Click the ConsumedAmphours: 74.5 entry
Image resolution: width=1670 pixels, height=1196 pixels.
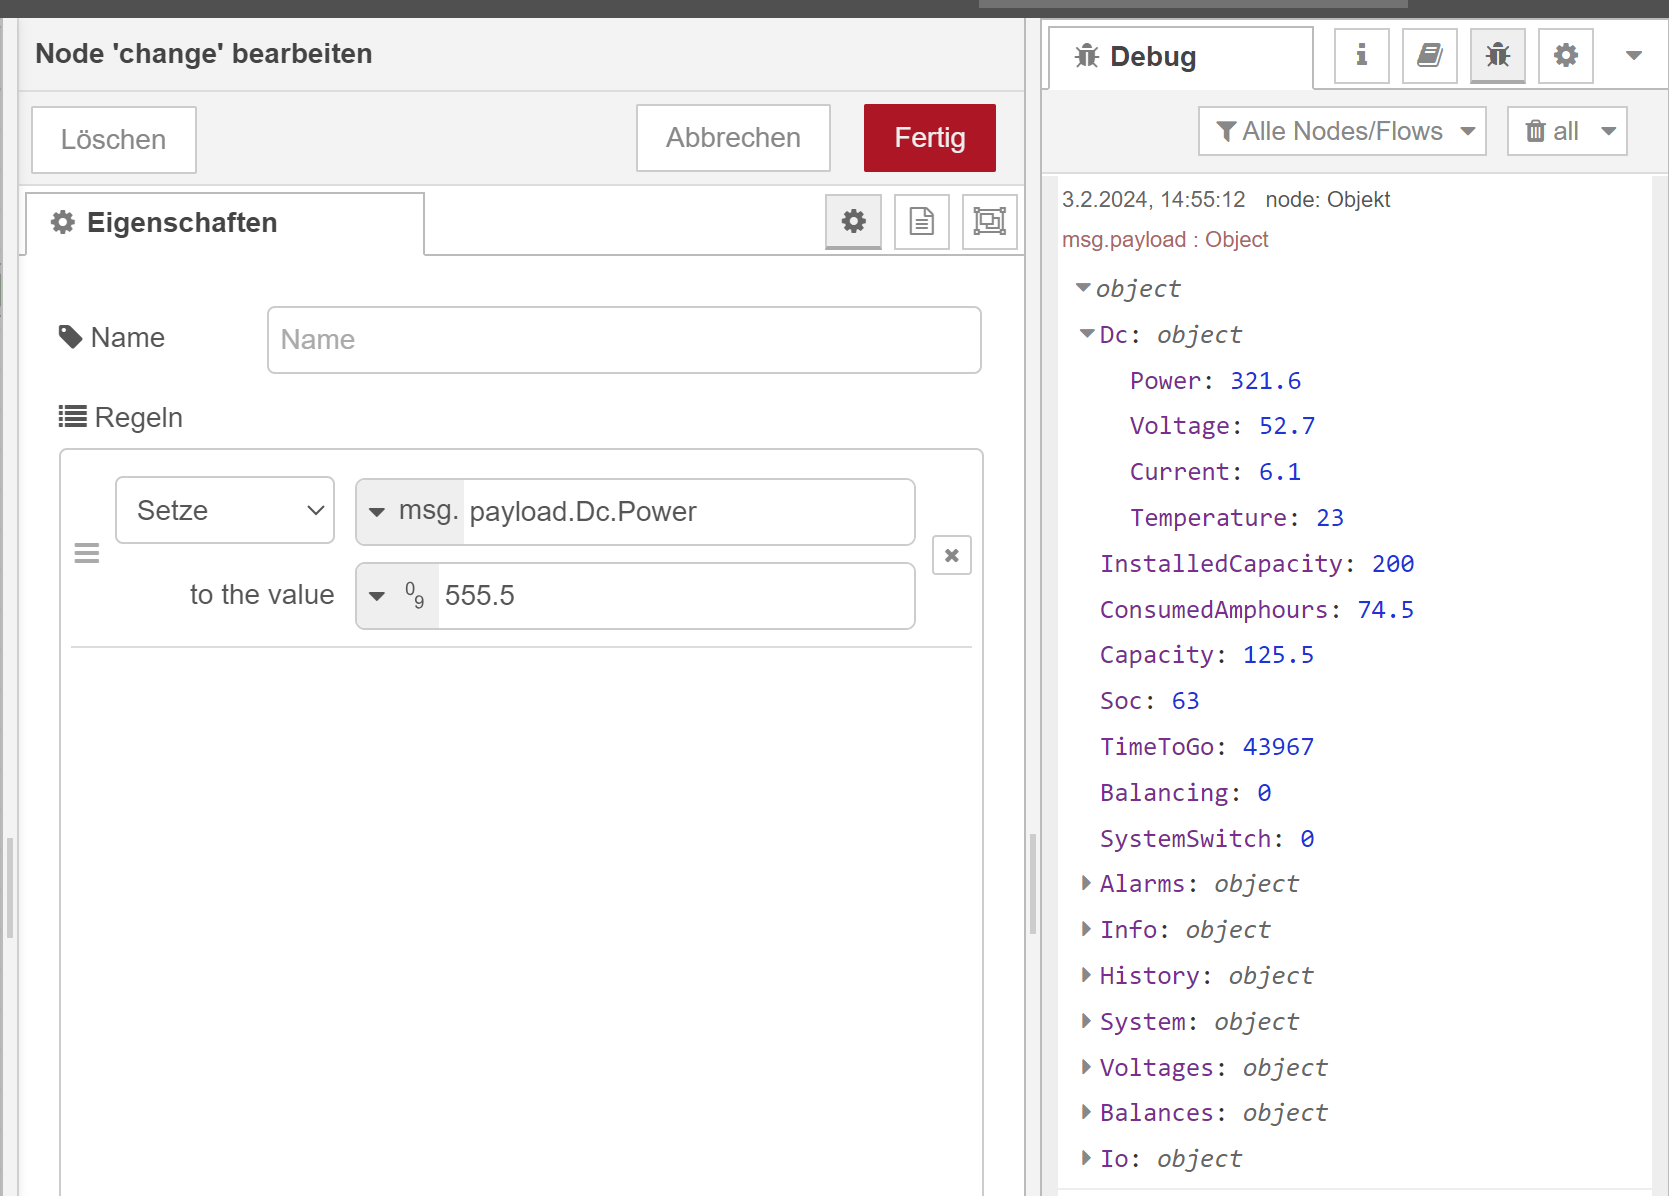click(x=1257, y=610)
